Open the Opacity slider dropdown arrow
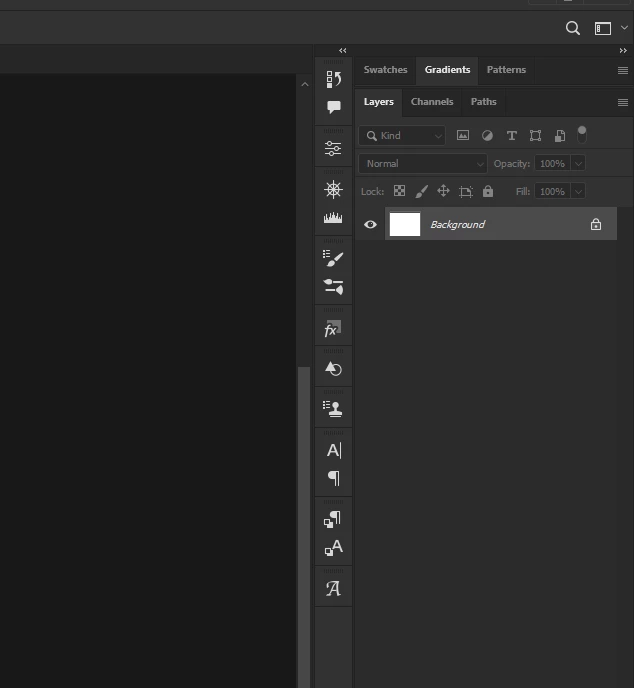The width and height of the screenshot is (634, 688). coord(578,164)
